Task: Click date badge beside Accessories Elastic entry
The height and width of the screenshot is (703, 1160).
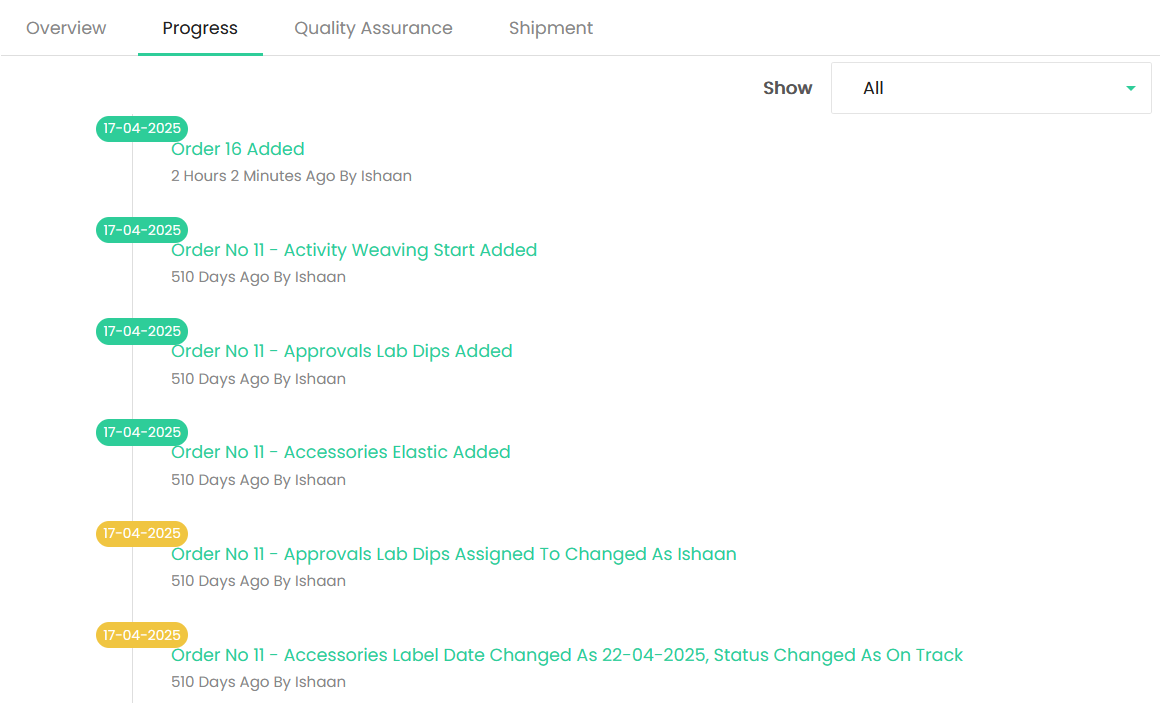Action: click(142, 432)
